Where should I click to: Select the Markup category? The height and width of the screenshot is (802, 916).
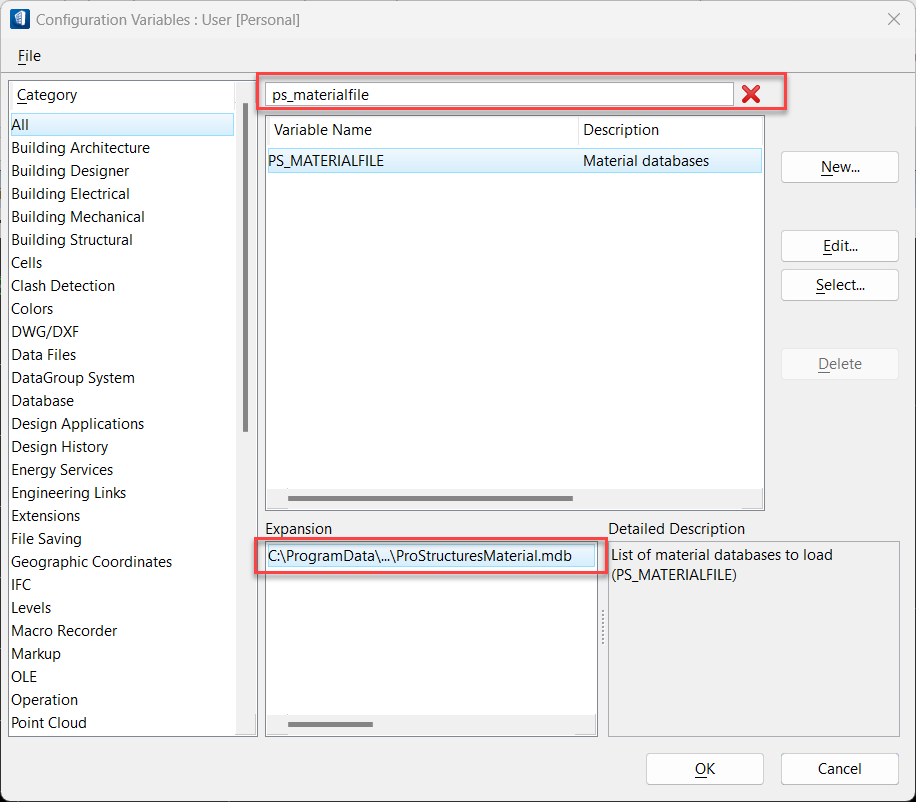(36, 654)
